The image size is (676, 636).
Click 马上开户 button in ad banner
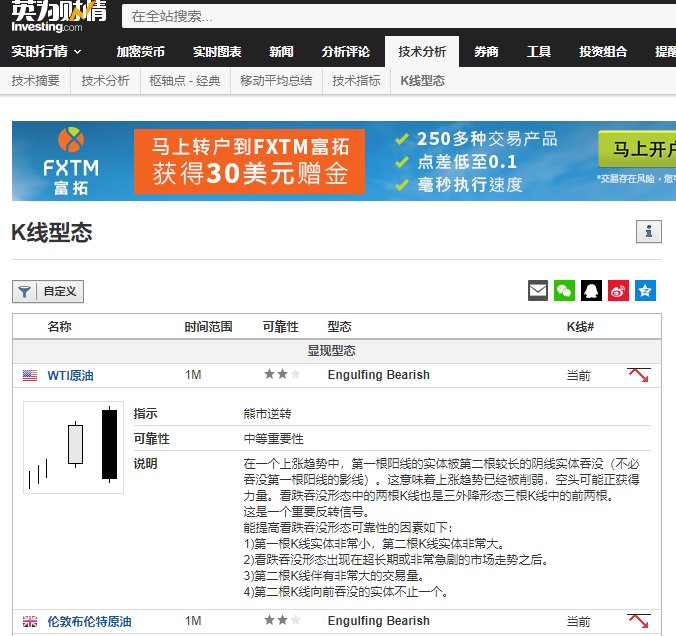pos(637,149)
